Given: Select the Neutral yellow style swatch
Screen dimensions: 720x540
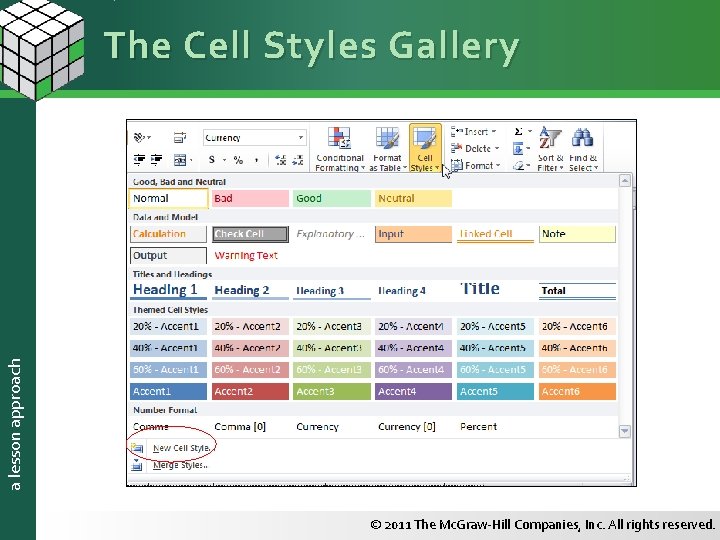Looking at the screenshot, I should [413, 198].
